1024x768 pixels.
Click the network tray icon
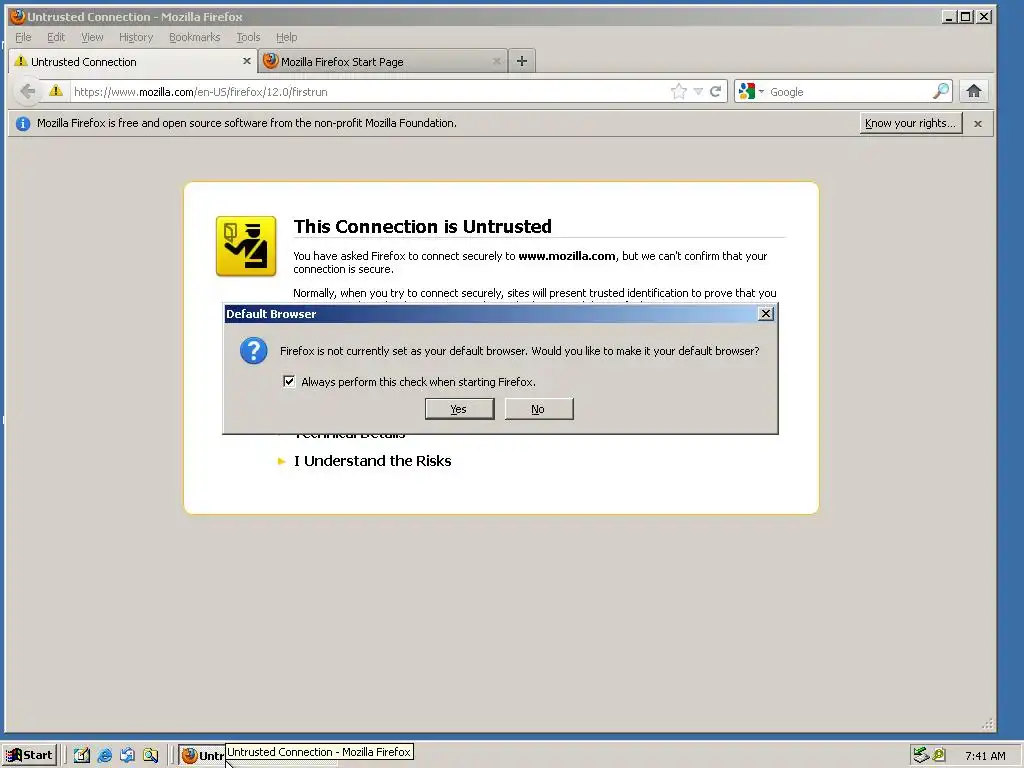[921, 755]
